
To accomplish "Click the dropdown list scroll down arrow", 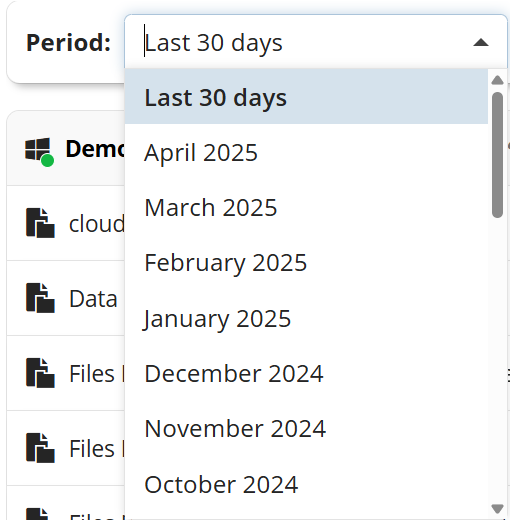I will tap(497, 509).
